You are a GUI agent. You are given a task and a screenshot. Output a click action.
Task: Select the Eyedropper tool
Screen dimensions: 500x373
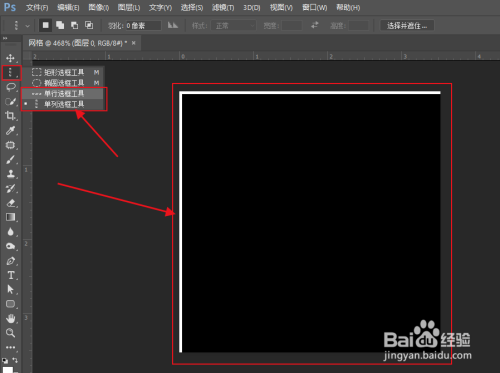[x=10, y=130]
